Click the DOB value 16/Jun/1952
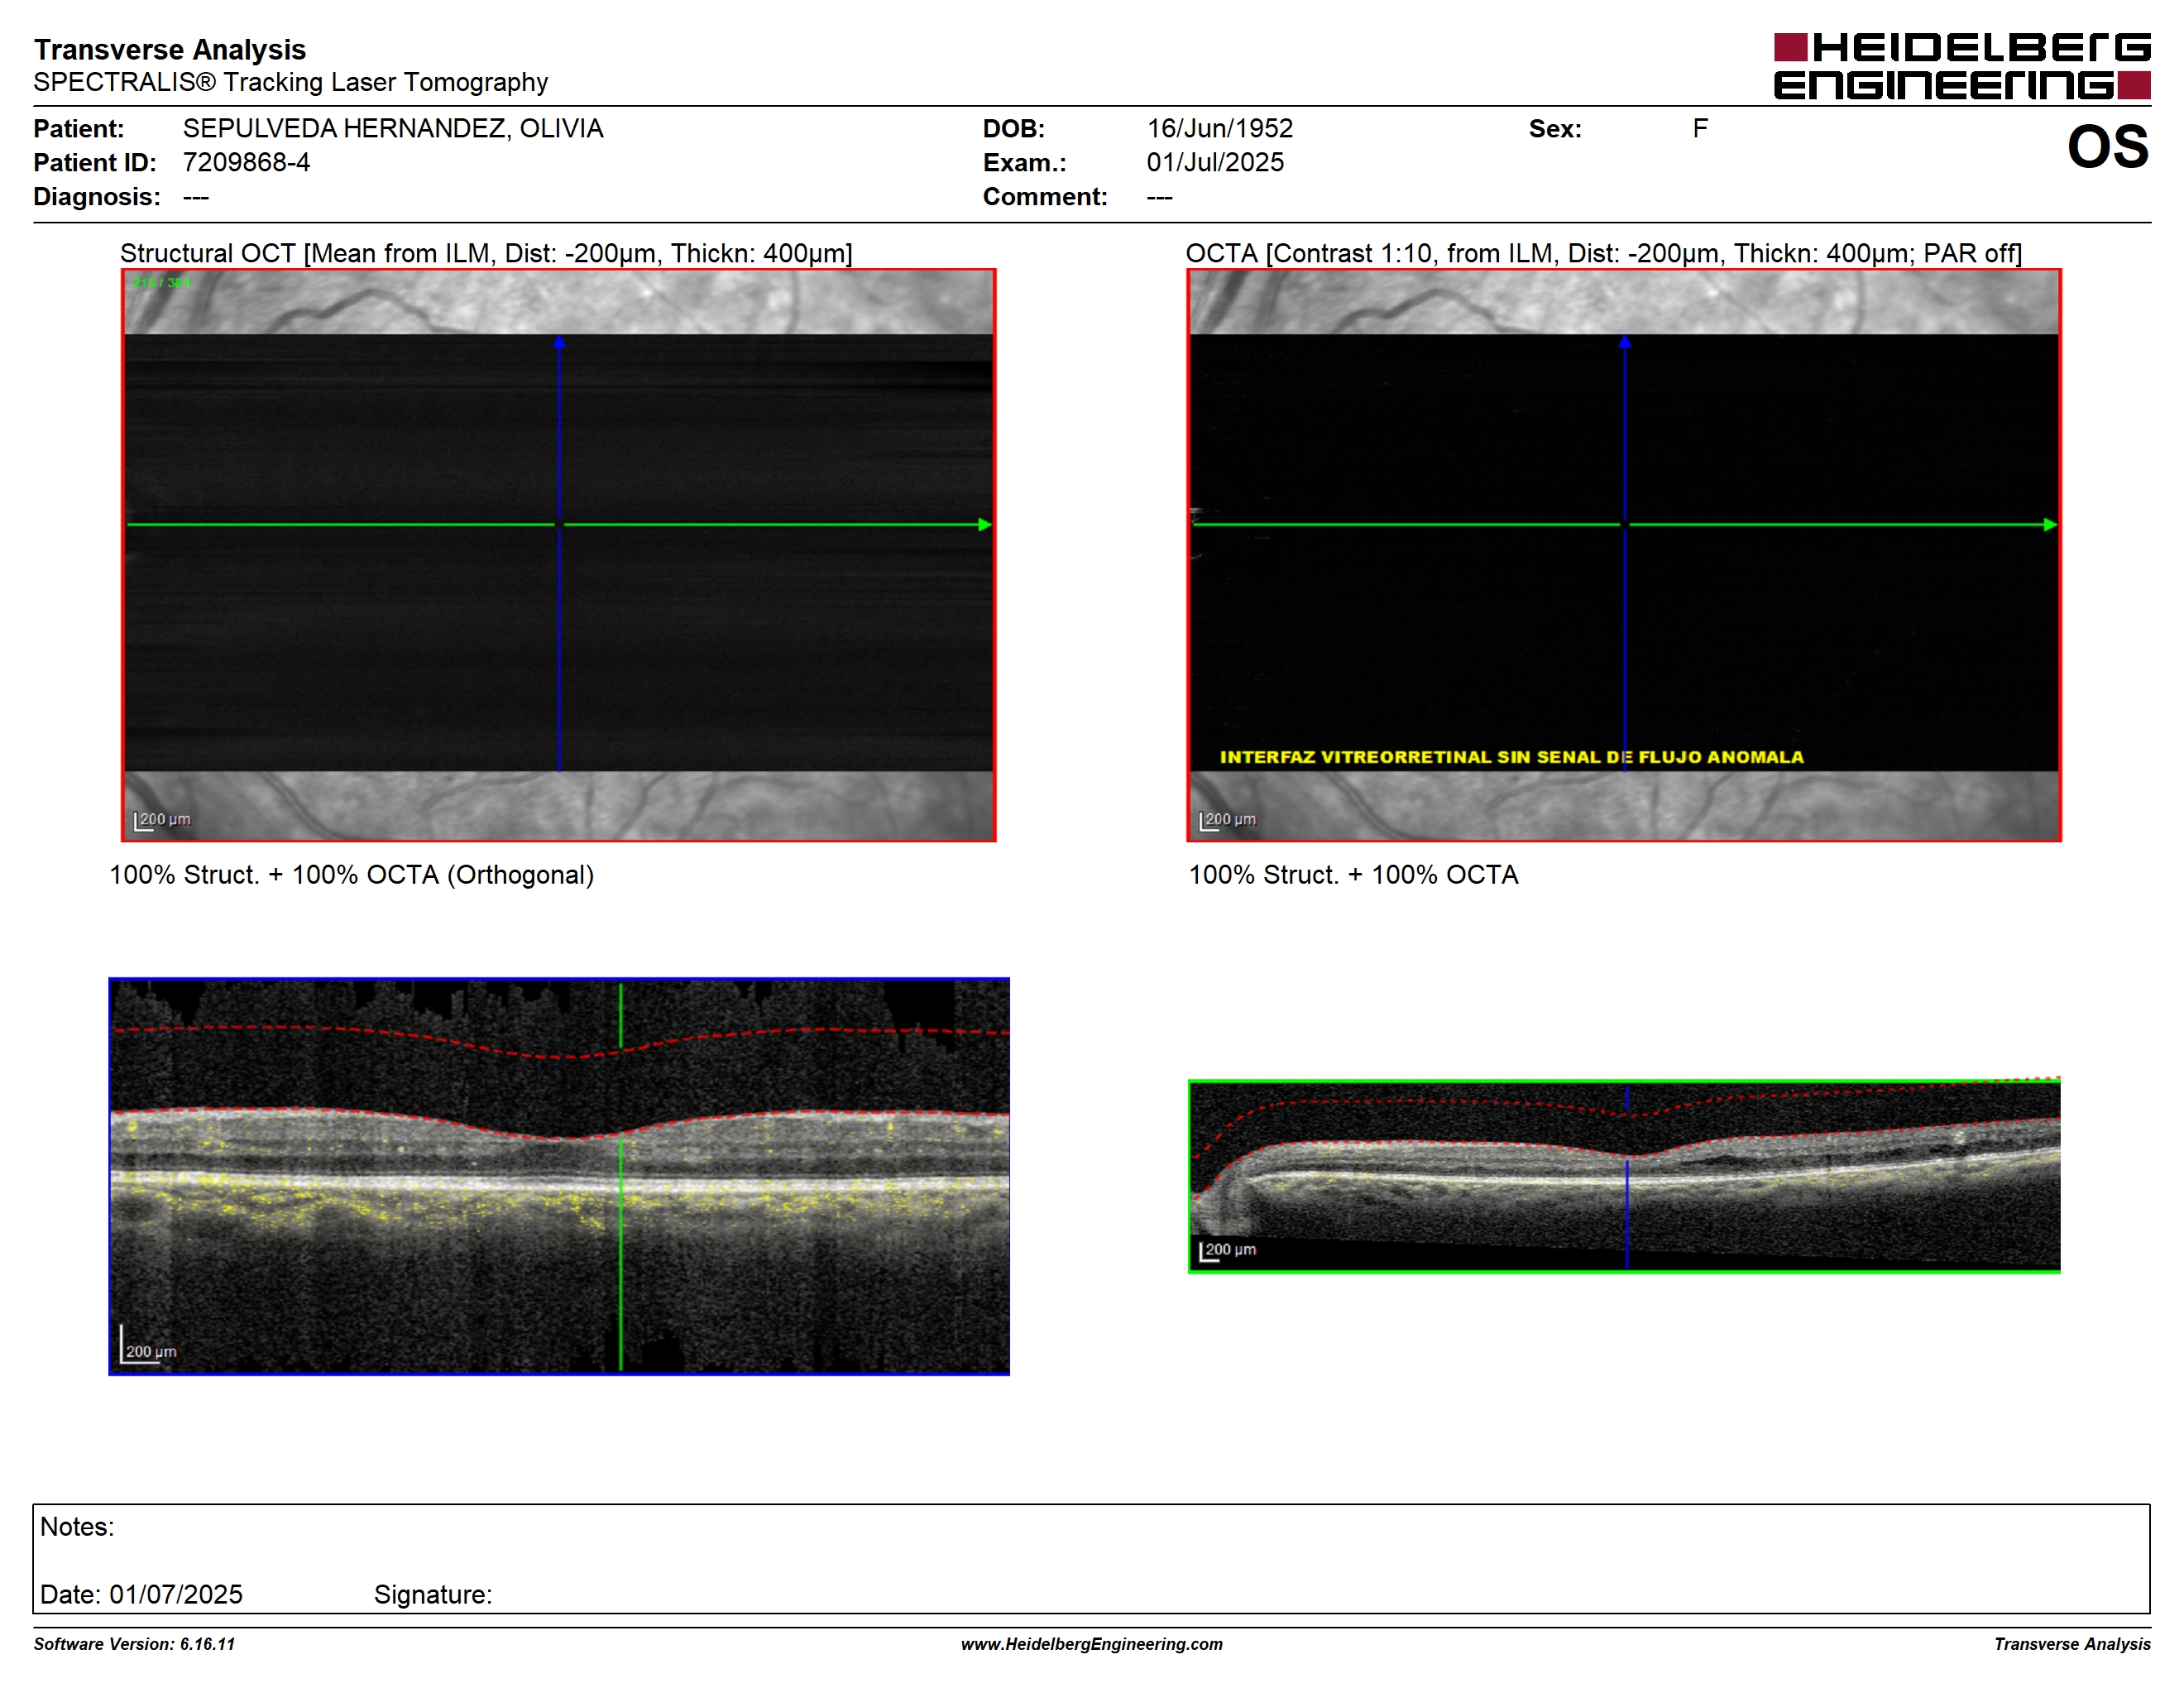Screen dimensions: 2184x1688 click(1220, 129)
